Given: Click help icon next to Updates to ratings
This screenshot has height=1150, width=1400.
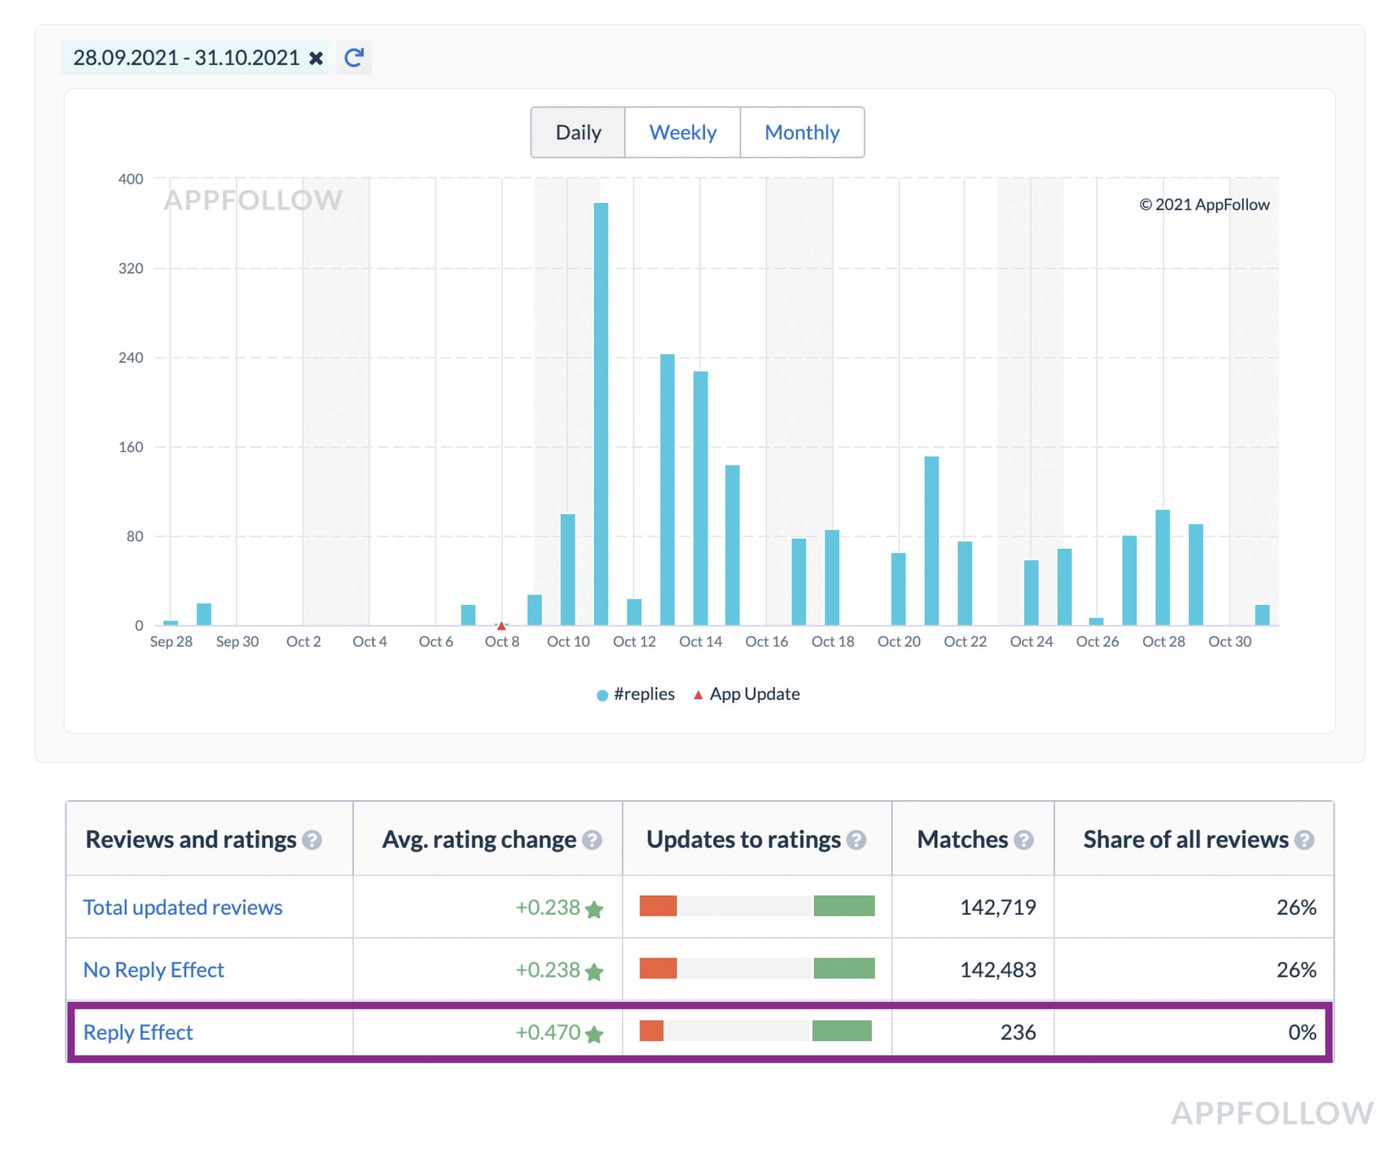Looking at the screenshot, I should (x=856, y=841).
